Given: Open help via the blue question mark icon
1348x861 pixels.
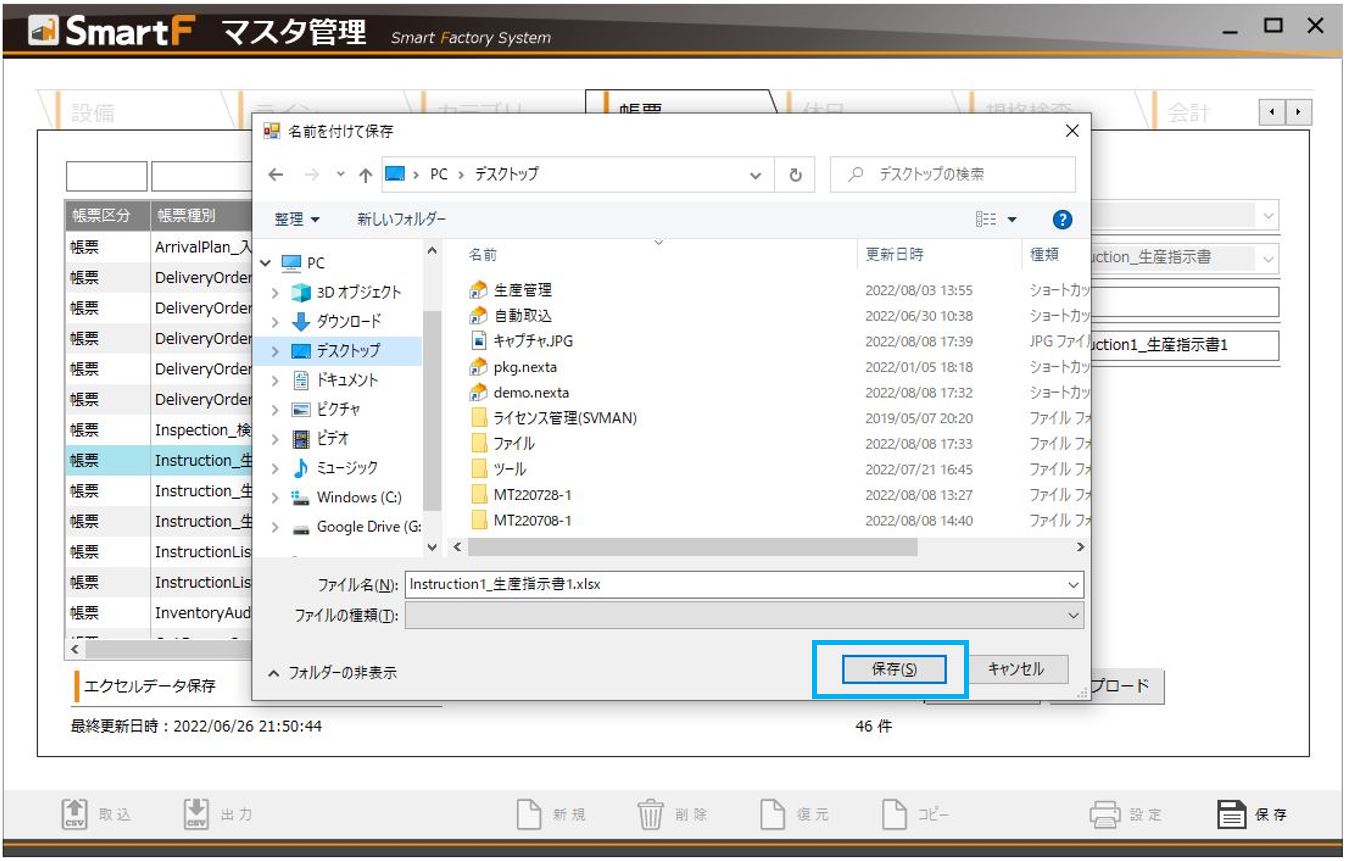Looking at the screenshot, I should click(1062, 219).
